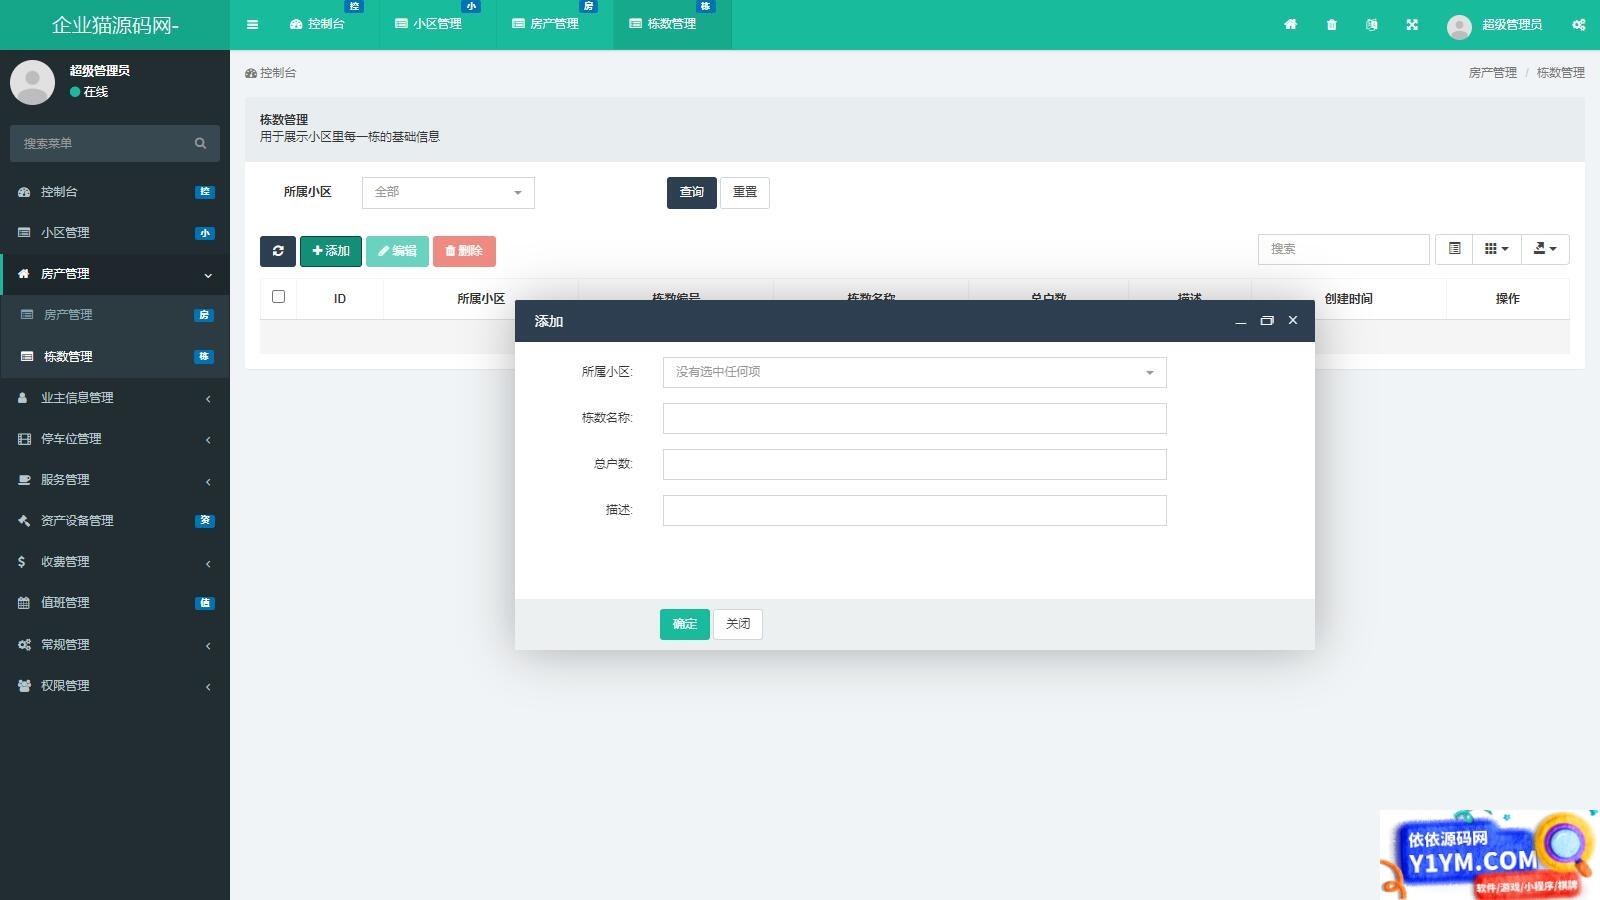This screenshot has height=900, width=1600.
Task: Expand the 业主信息管理 sidebar menu
Action: click(x=115, y=398)
